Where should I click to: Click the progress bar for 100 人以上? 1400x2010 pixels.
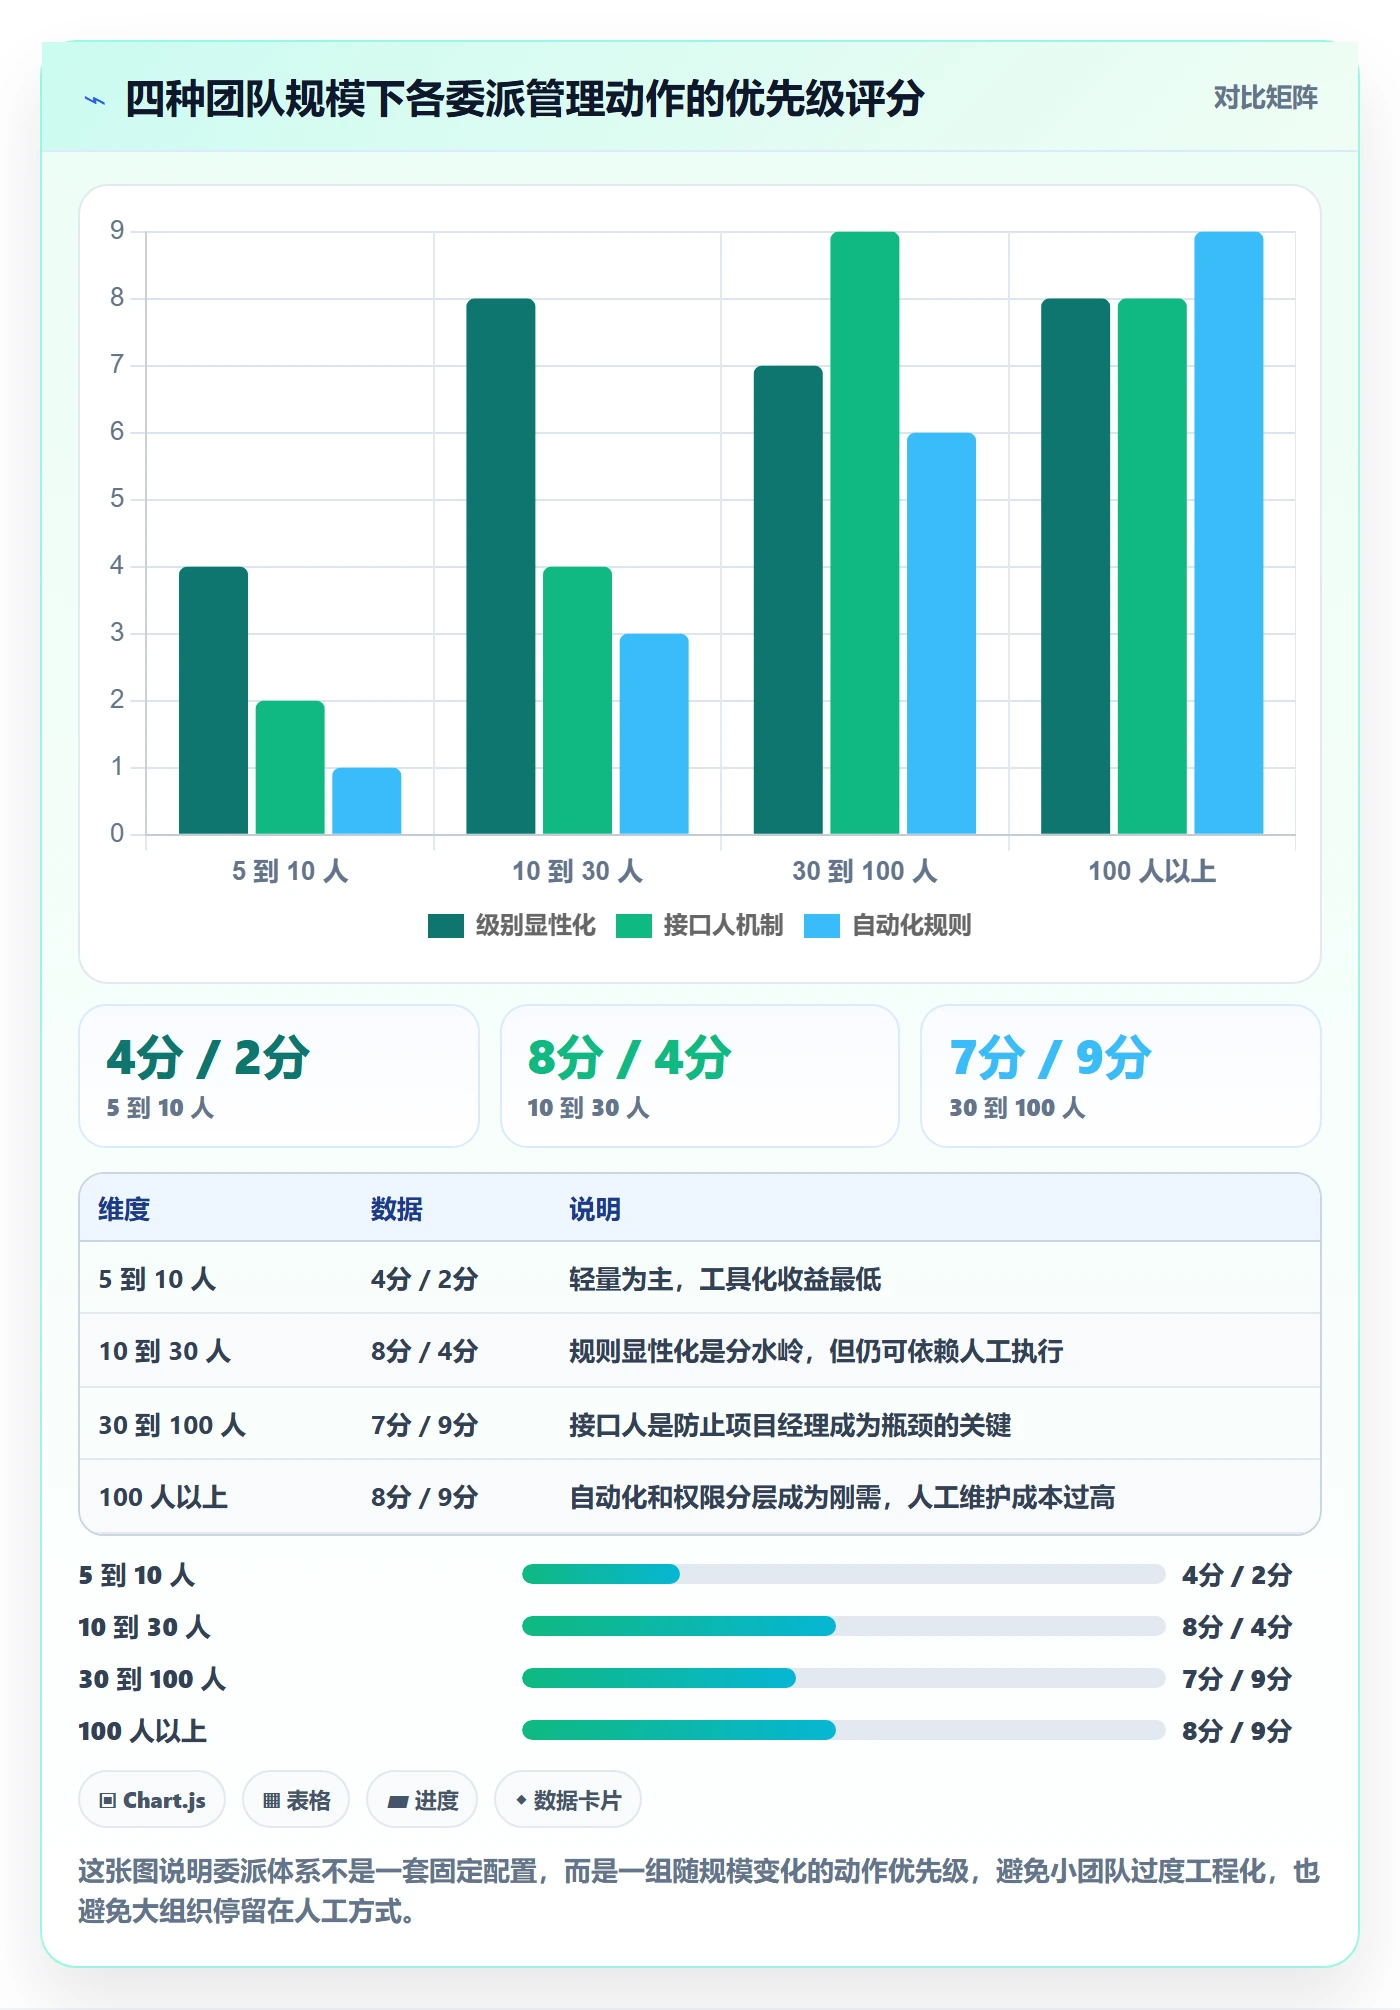tap(843, 1730)
